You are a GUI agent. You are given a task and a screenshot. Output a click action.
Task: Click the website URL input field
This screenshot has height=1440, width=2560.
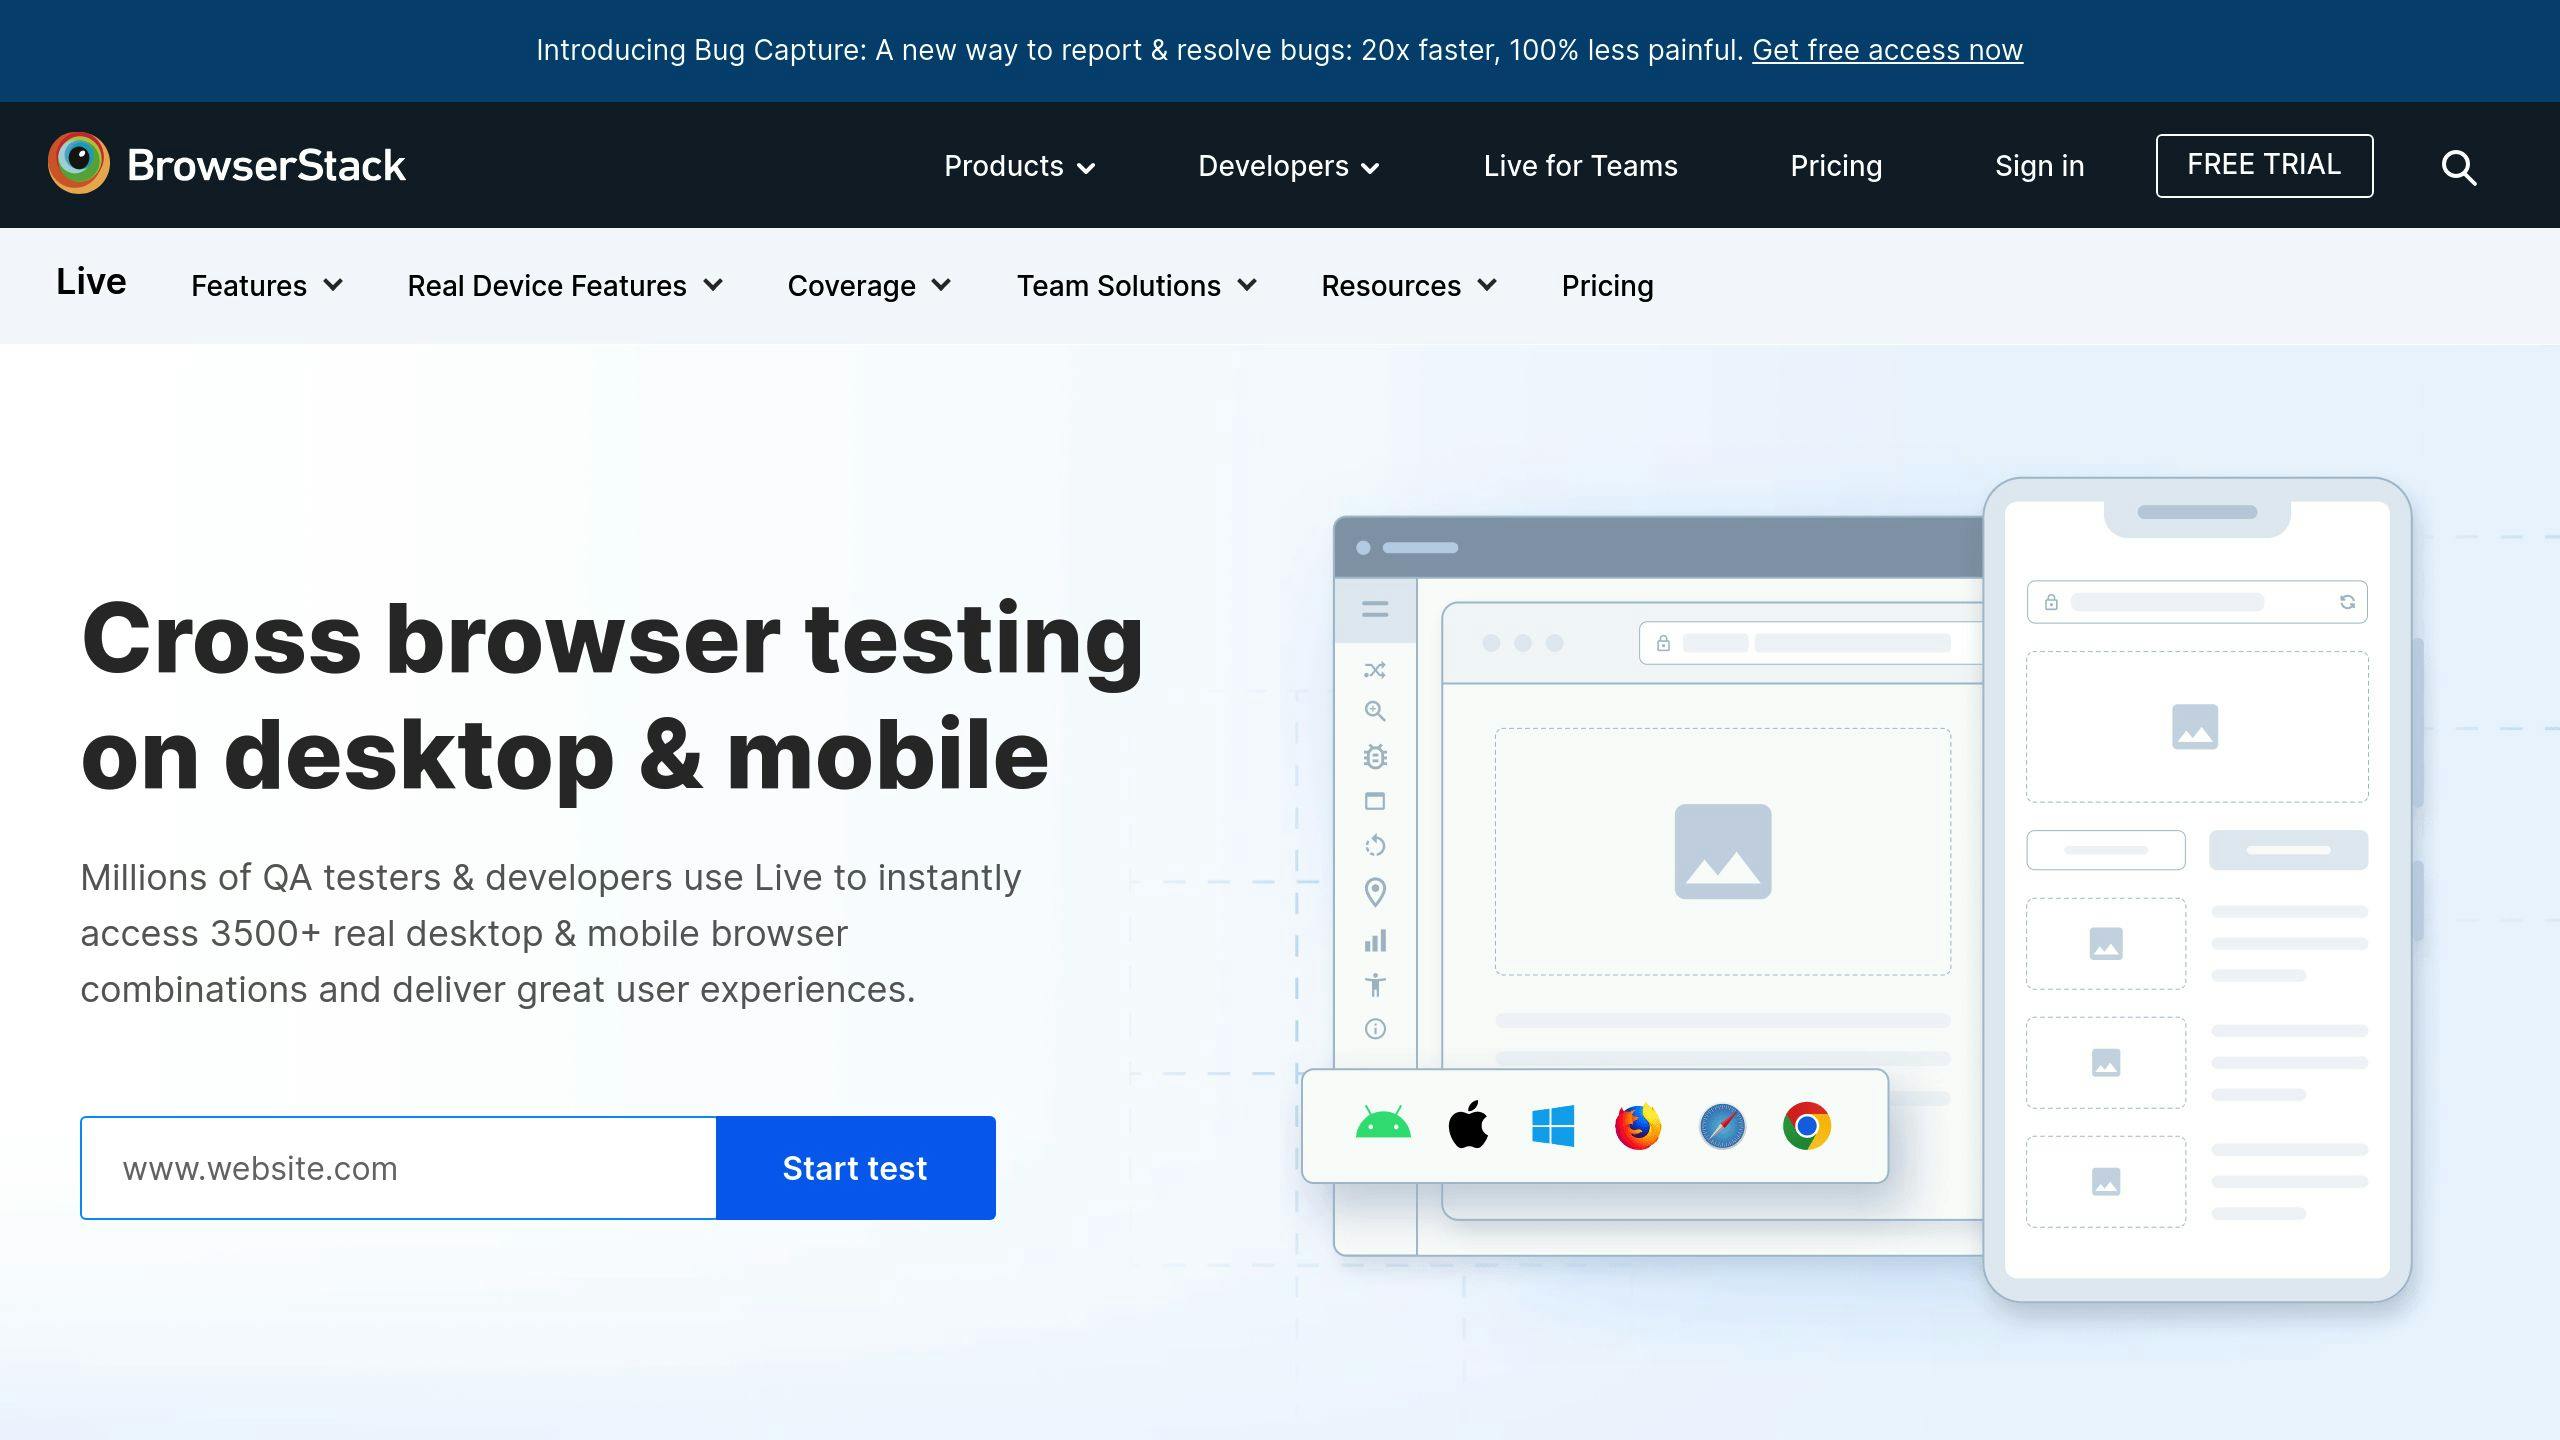[x=399, y=1167]
